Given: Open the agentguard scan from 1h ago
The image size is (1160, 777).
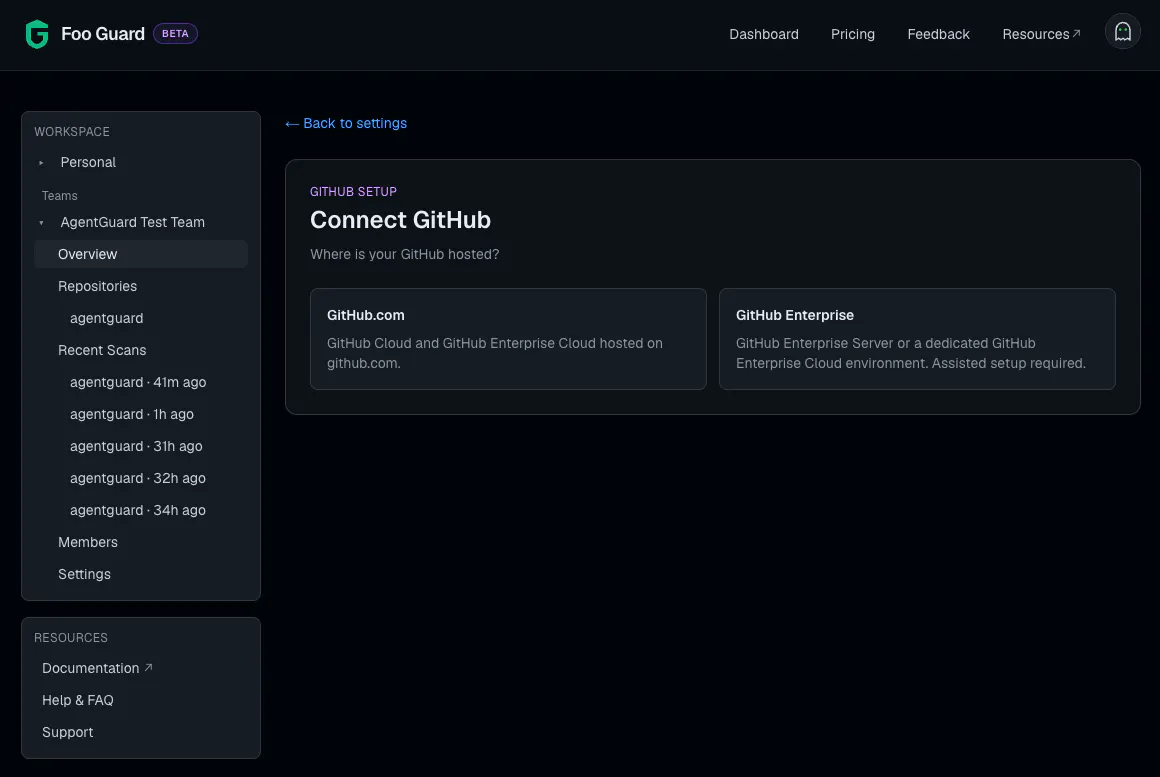Looking at the screenshot, I should click(132, 414).
